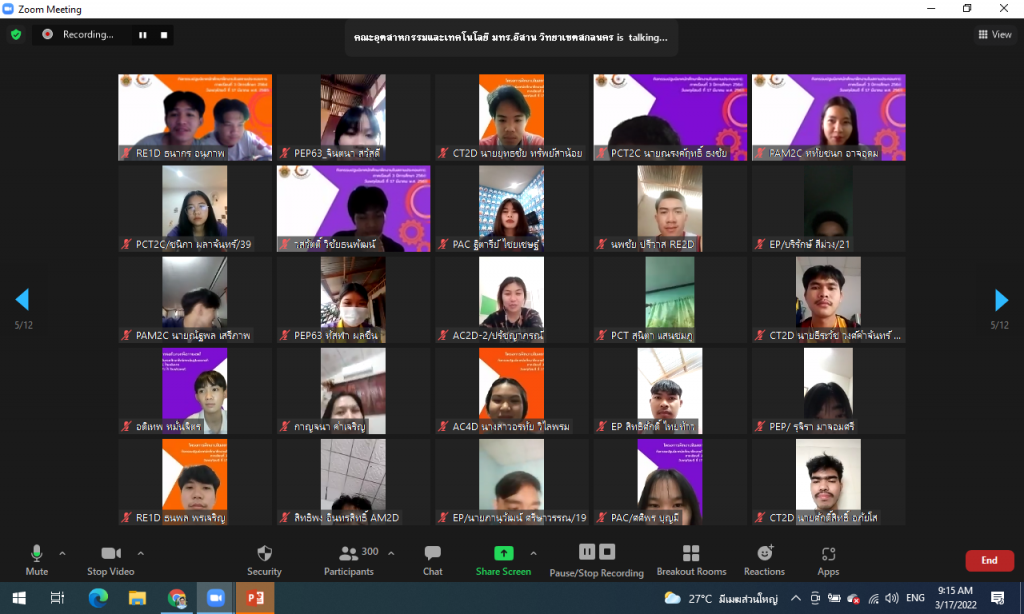Open PowerPoint from the Windows taskbar
Viewport: 1024px width, 614px height.
[253, 598]
